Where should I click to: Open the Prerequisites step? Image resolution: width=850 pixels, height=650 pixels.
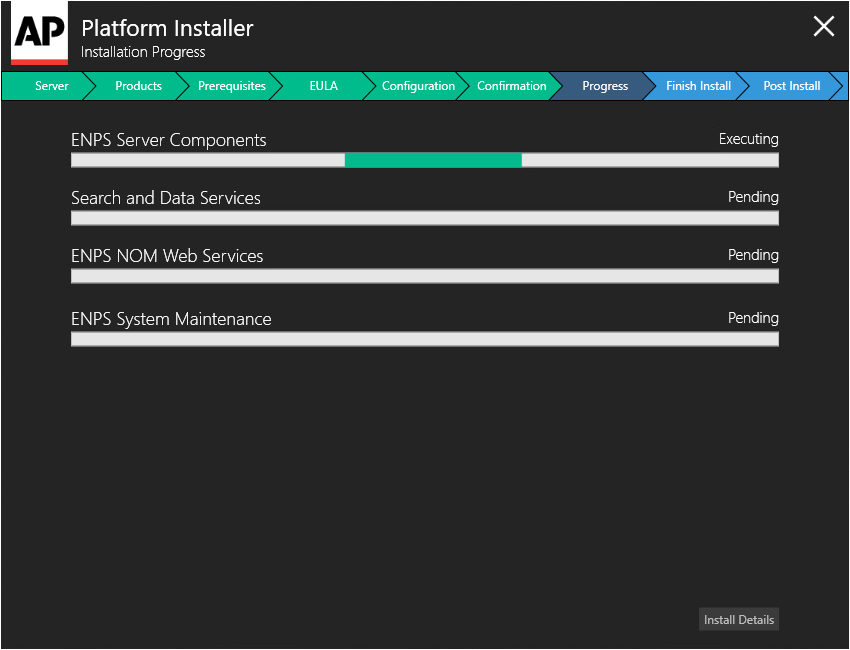231,86
